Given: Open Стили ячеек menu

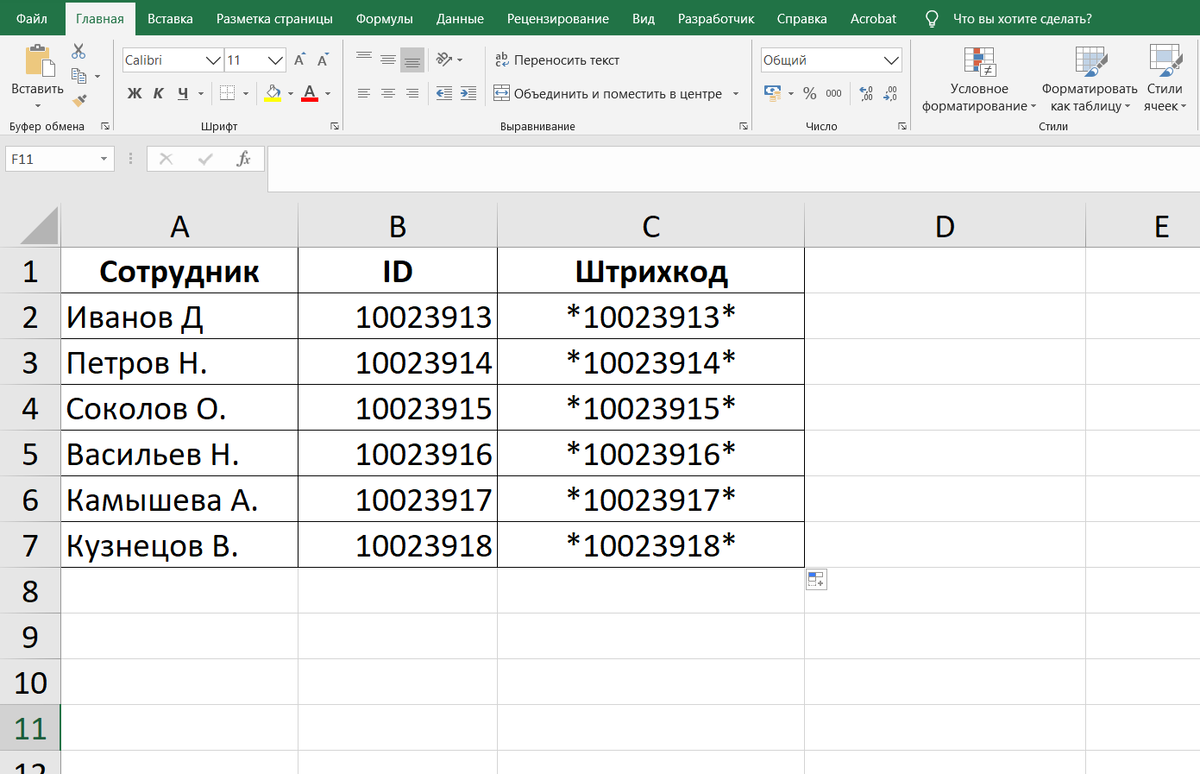Looking at the screenshot, I should click(x=1165, y=79).
